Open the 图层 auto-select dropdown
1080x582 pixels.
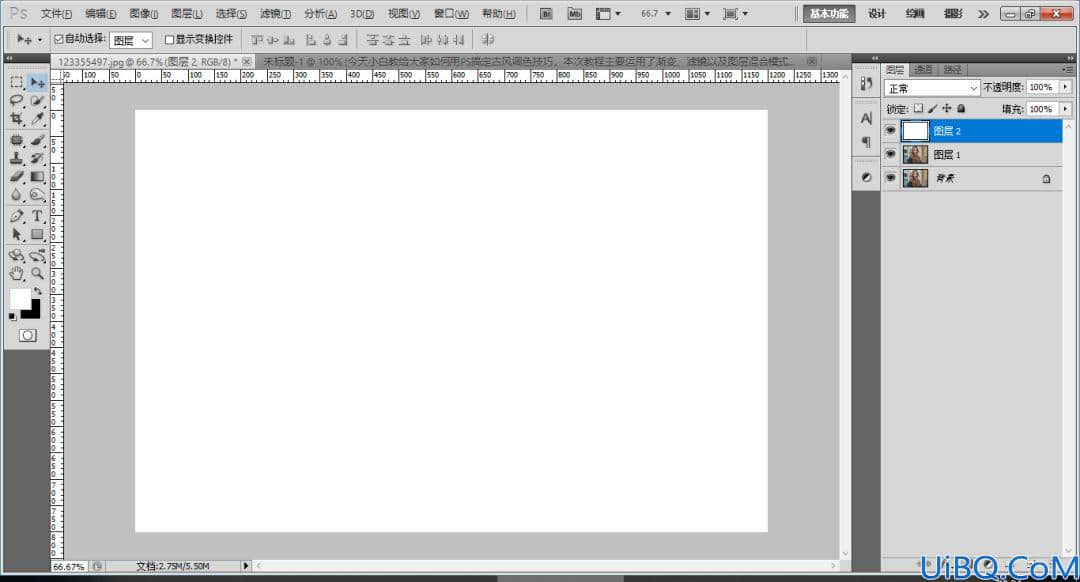130,41
